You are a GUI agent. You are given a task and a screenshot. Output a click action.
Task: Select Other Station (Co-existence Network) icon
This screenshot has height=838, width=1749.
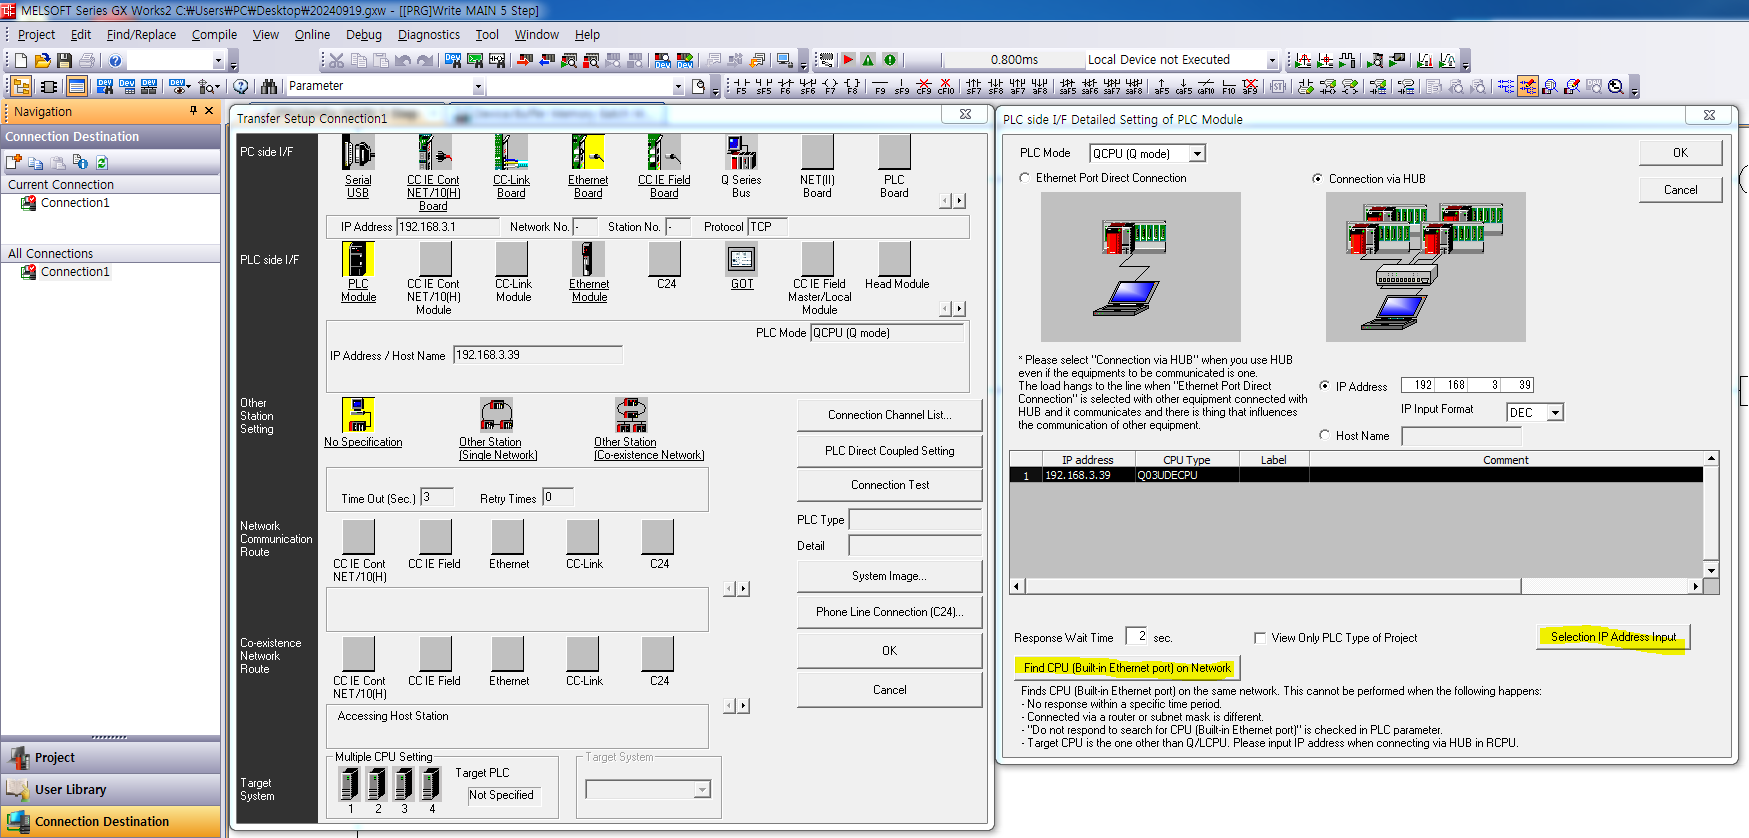(632, 415)
